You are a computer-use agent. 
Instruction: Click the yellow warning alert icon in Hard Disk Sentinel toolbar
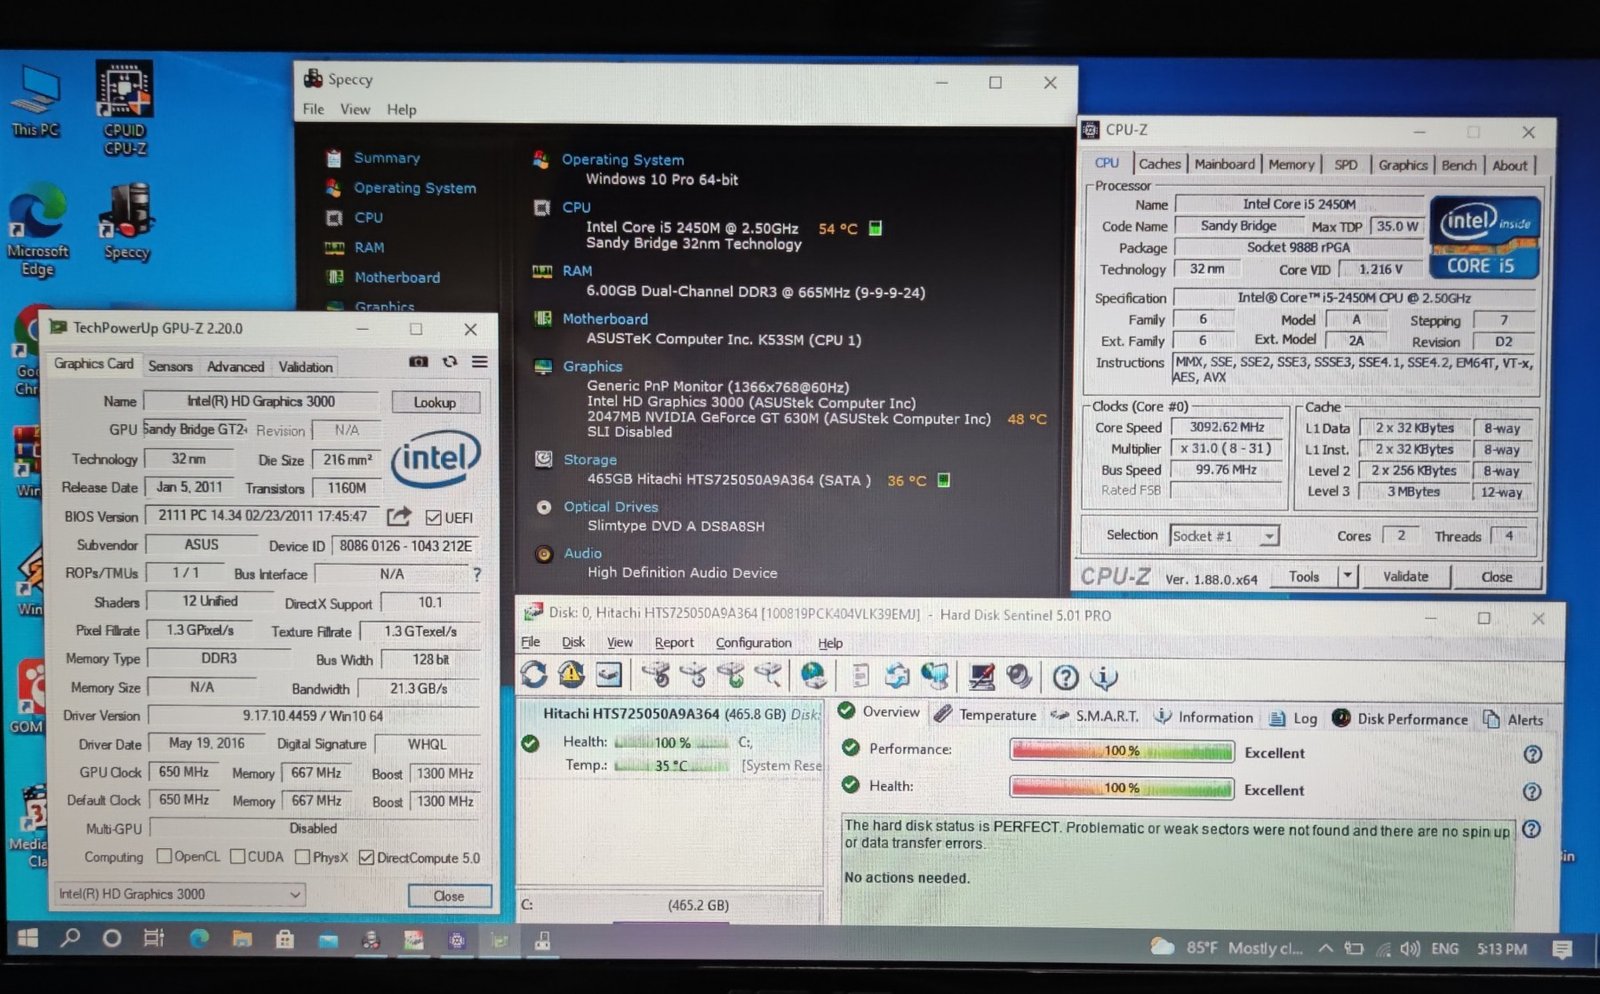pos(571,675)
